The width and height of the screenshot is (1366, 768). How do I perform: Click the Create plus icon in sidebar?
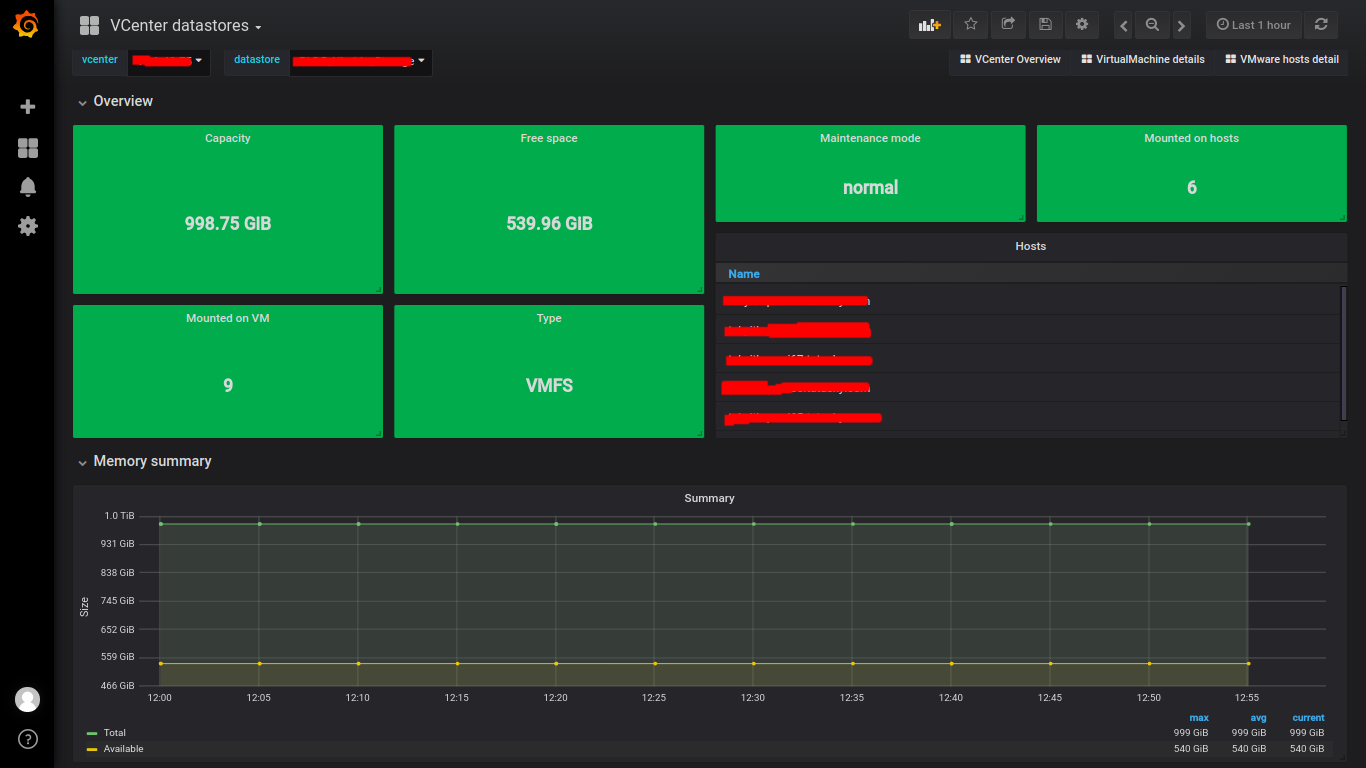coord(28,107)
